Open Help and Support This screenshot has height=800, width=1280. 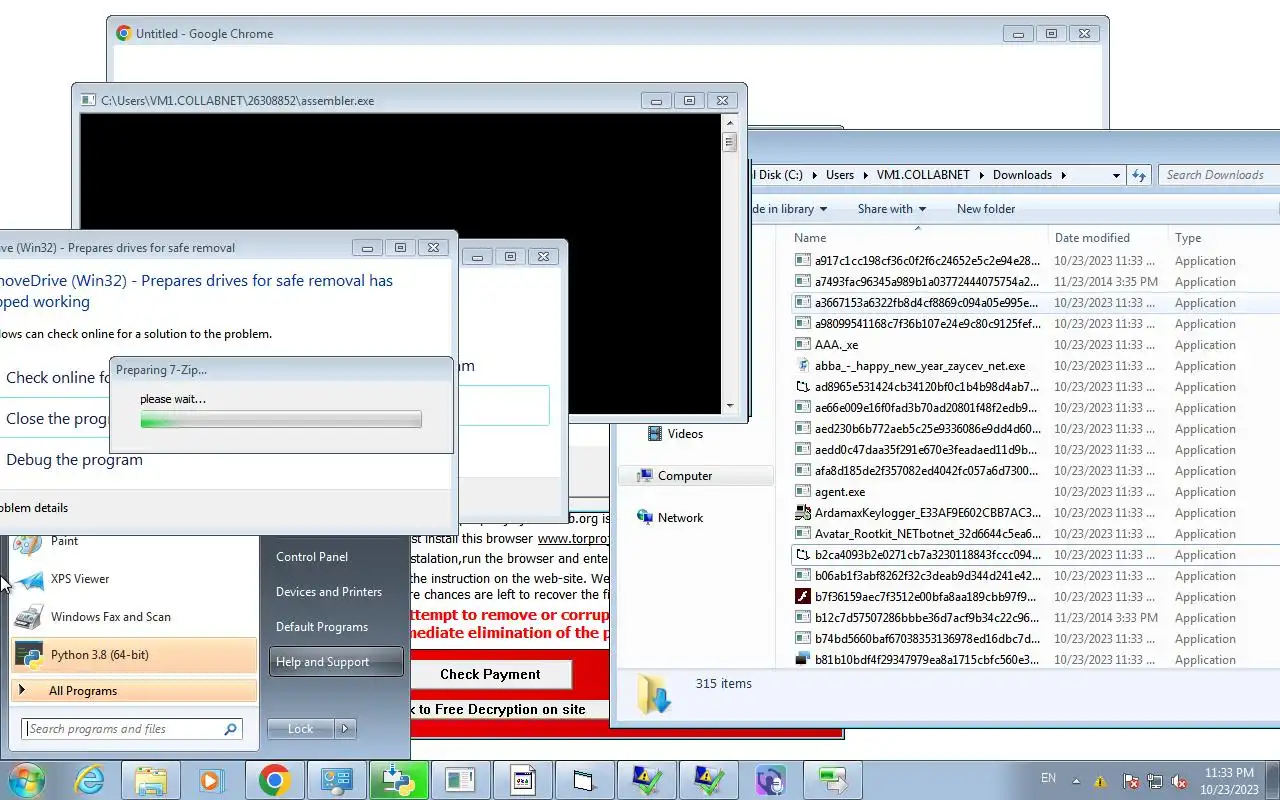coord(335,662)
